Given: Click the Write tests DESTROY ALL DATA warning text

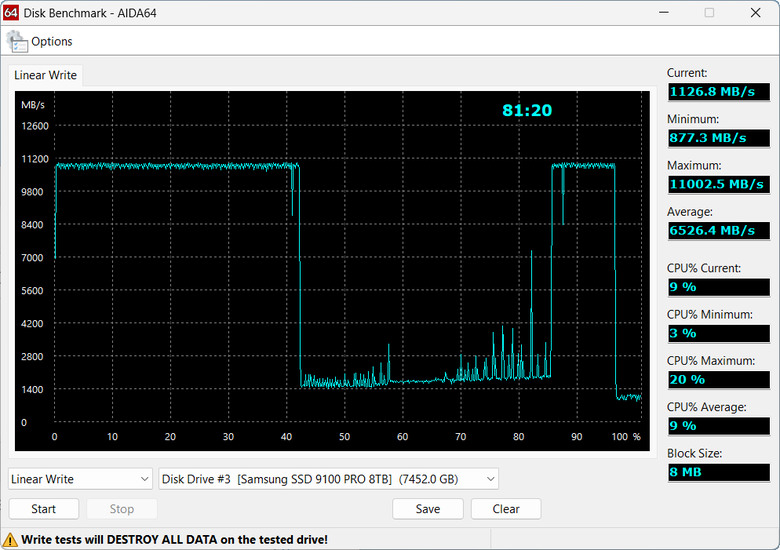Looking at the screenshot, I should click(174, 540).
